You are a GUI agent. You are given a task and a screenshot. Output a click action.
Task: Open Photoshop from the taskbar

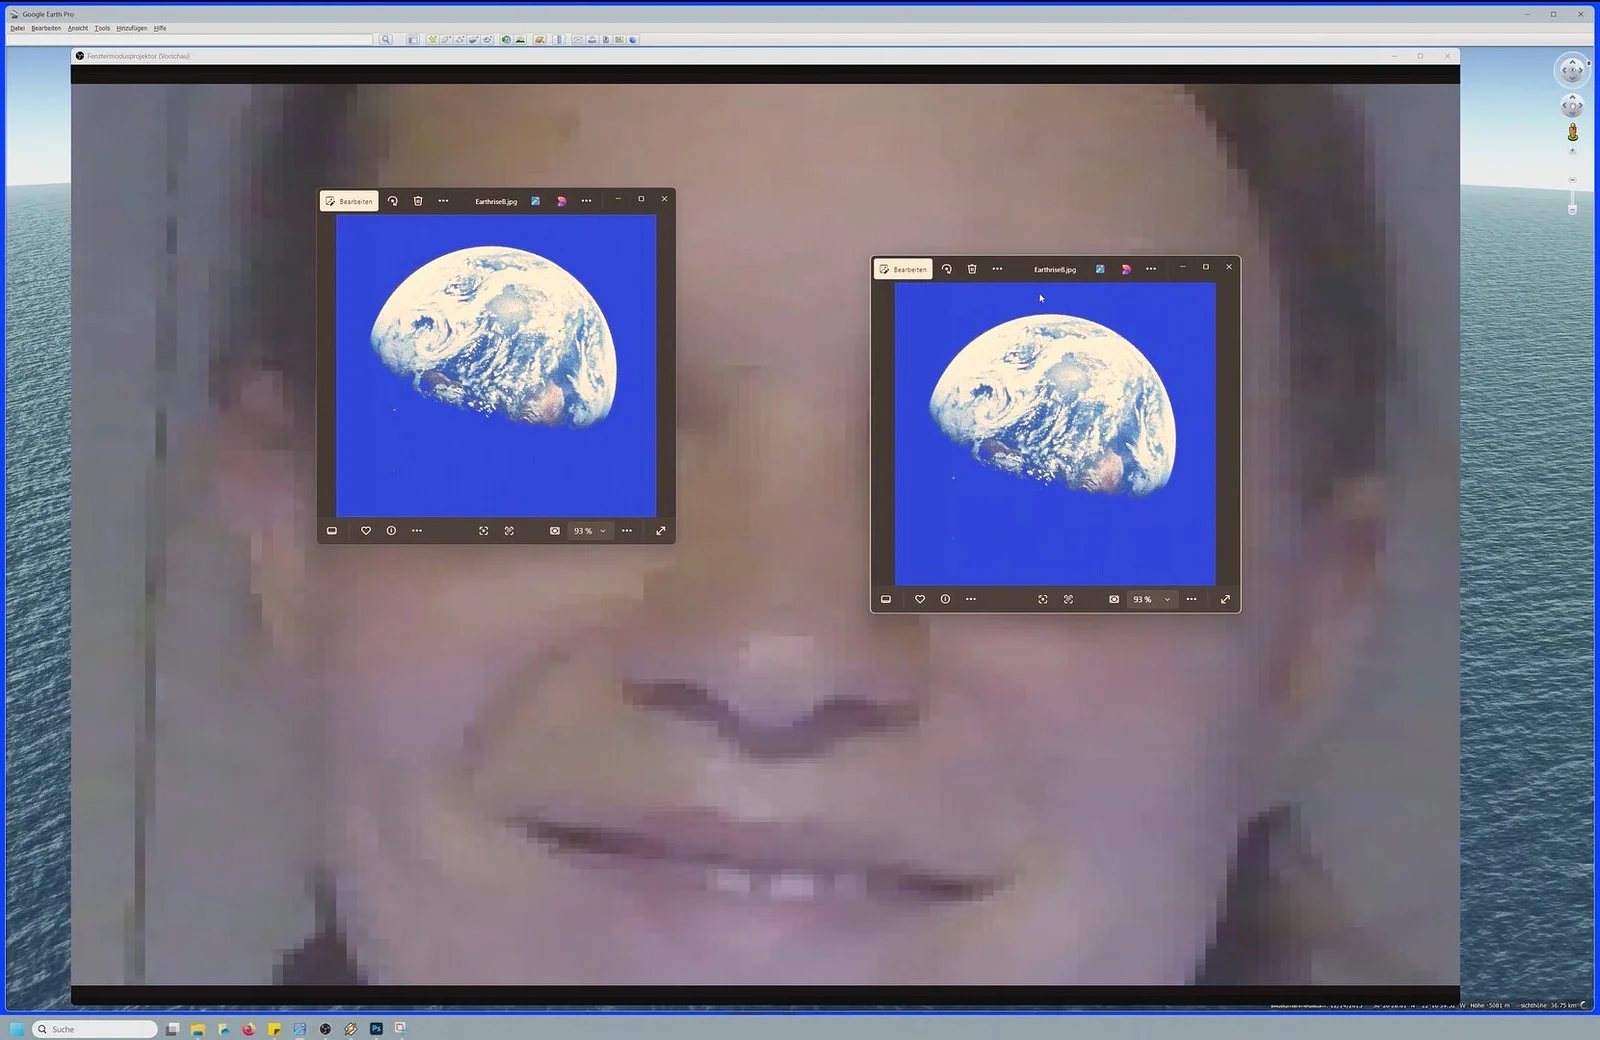376,1028
